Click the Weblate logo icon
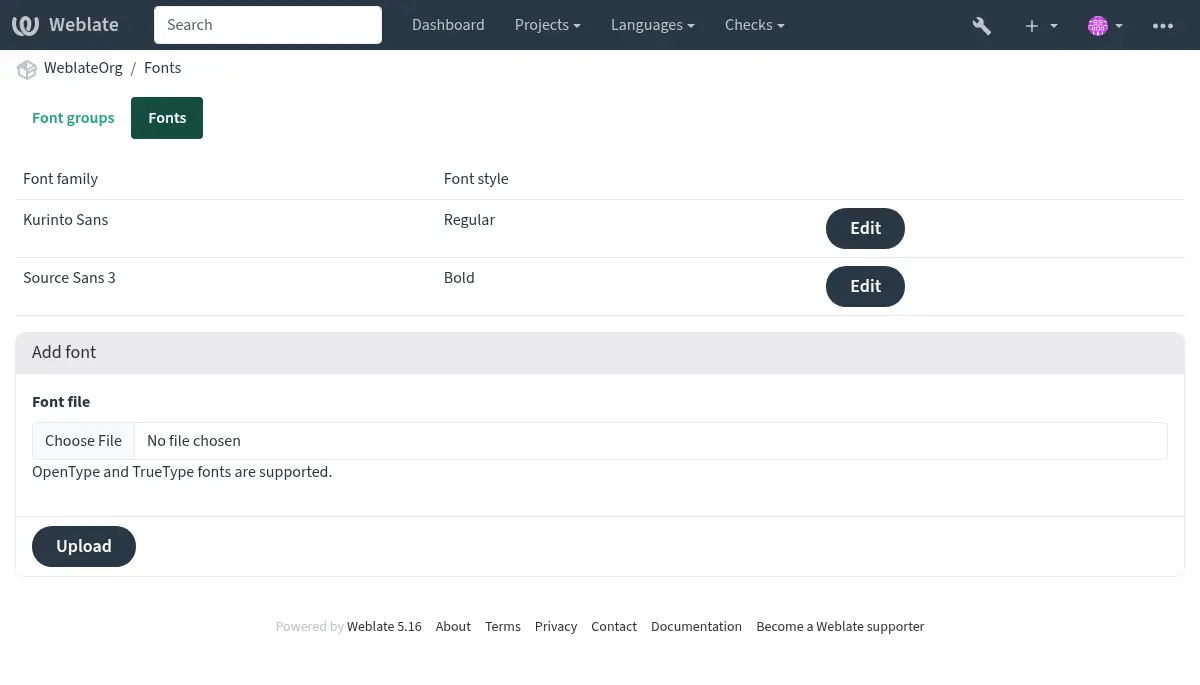This screenshot has width=1200, height=685. point(25,25)
